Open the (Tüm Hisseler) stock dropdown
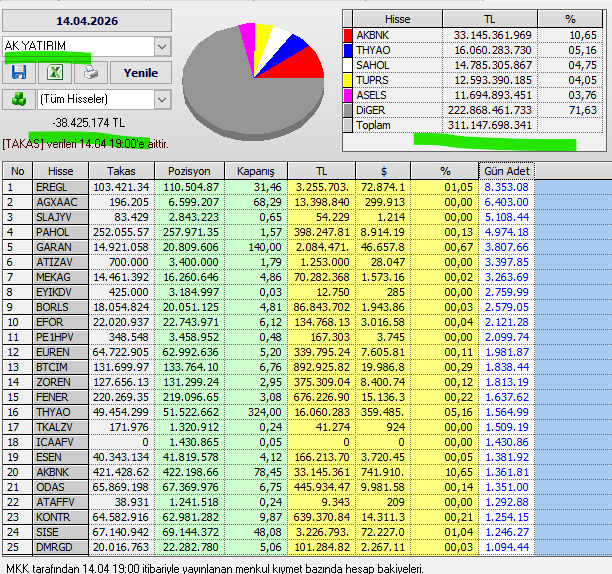The image size is (612, 574). [x=162, y=100]
